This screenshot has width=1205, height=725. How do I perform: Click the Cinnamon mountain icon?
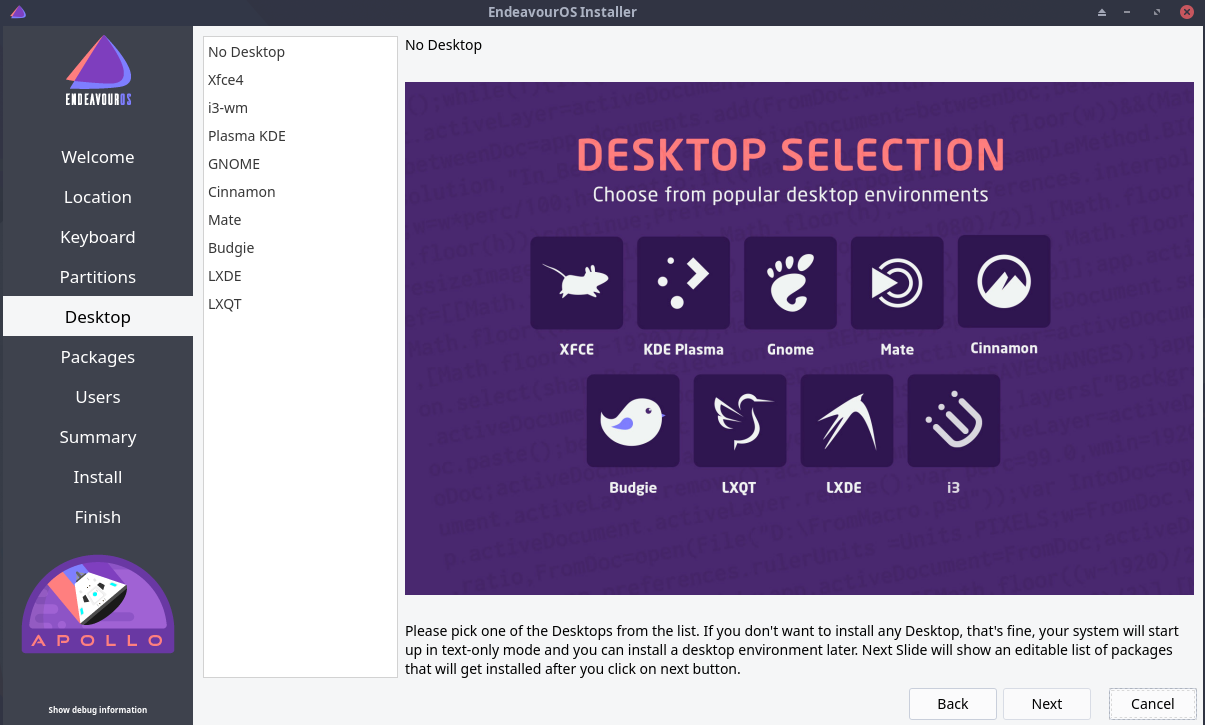[x=1004, y=281]
